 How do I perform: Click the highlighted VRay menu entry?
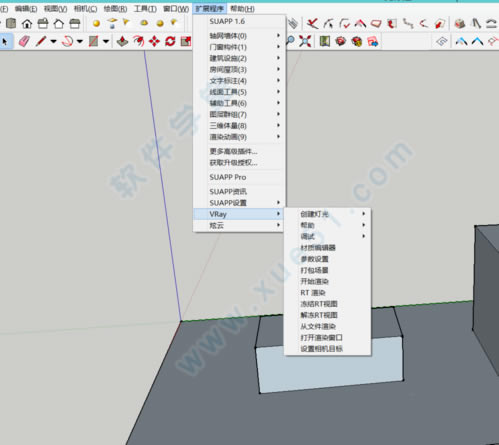pyautogui.click(x=239, y=214)
